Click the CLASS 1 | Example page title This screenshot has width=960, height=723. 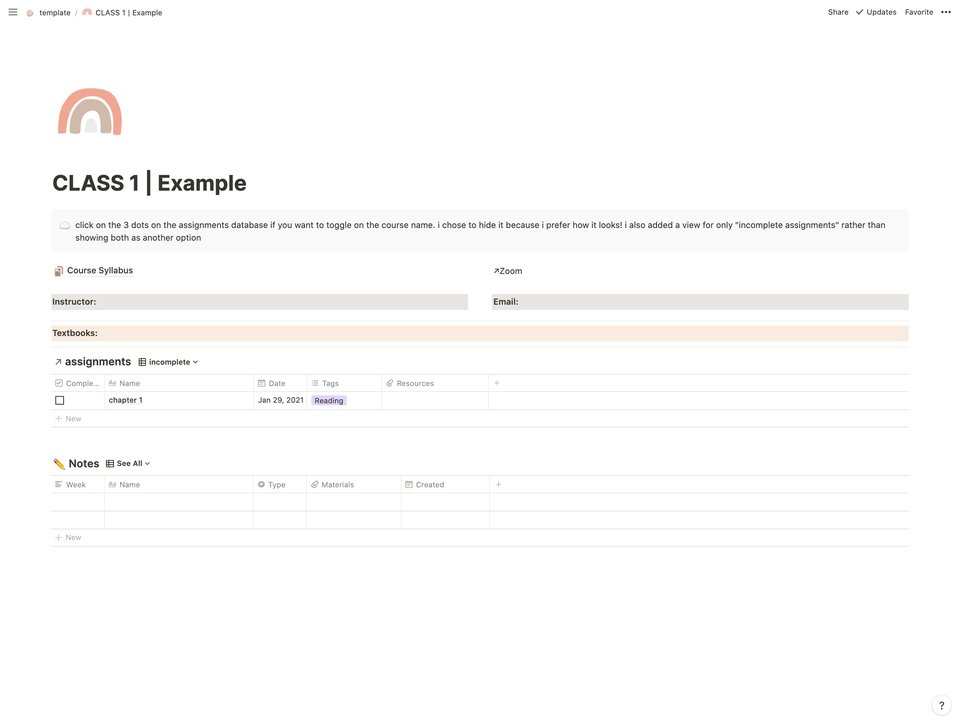[x=149, y=183]
